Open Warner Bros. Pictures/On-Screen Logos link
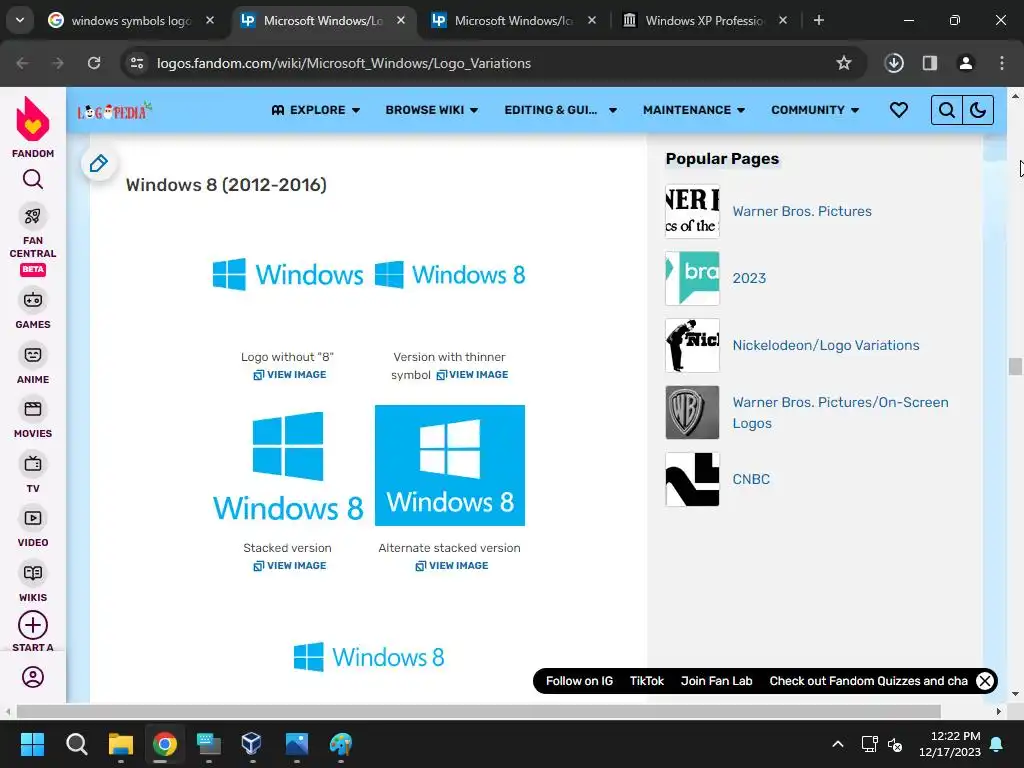This screenshot has width=1024, height=768. [x=840, y=413]
